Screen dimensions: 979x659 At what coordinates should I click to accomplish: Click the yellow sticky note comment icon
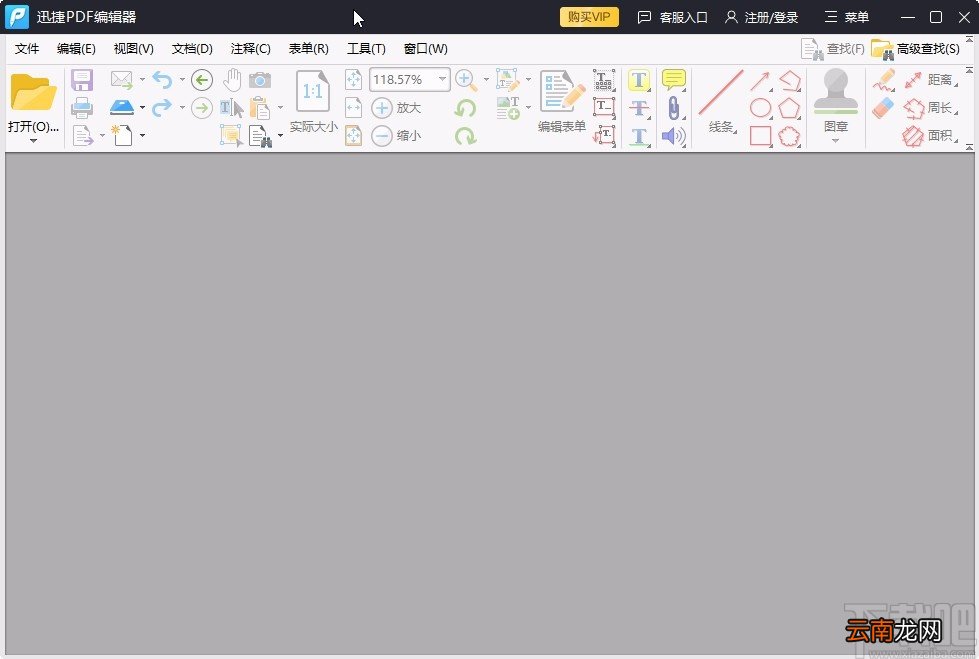click(674, 80)
